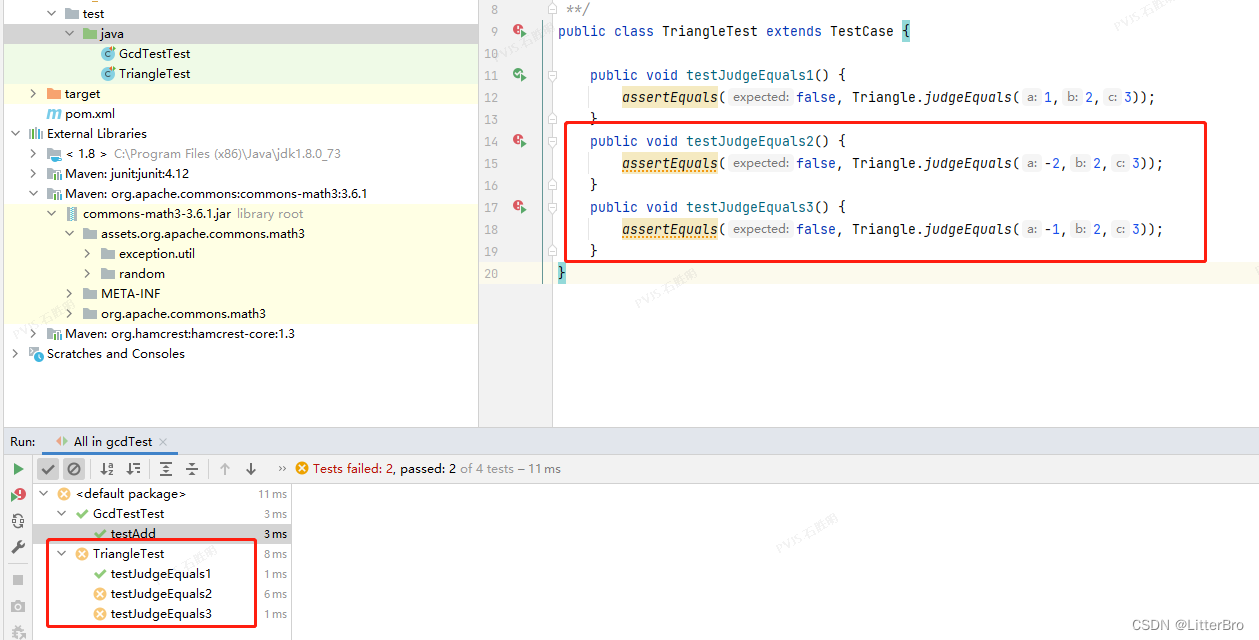Screen dimensions: 1259x640
Task: Click the Rerun Failed Tests icon in left strip
Action: (16, 494)
